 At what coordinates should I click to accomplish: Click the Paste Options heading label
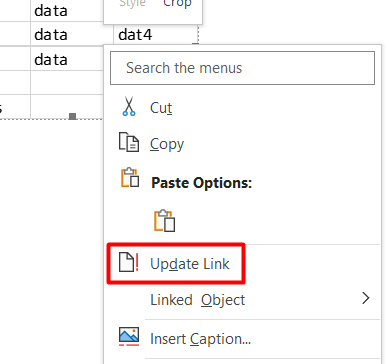[x=201, y=183]
